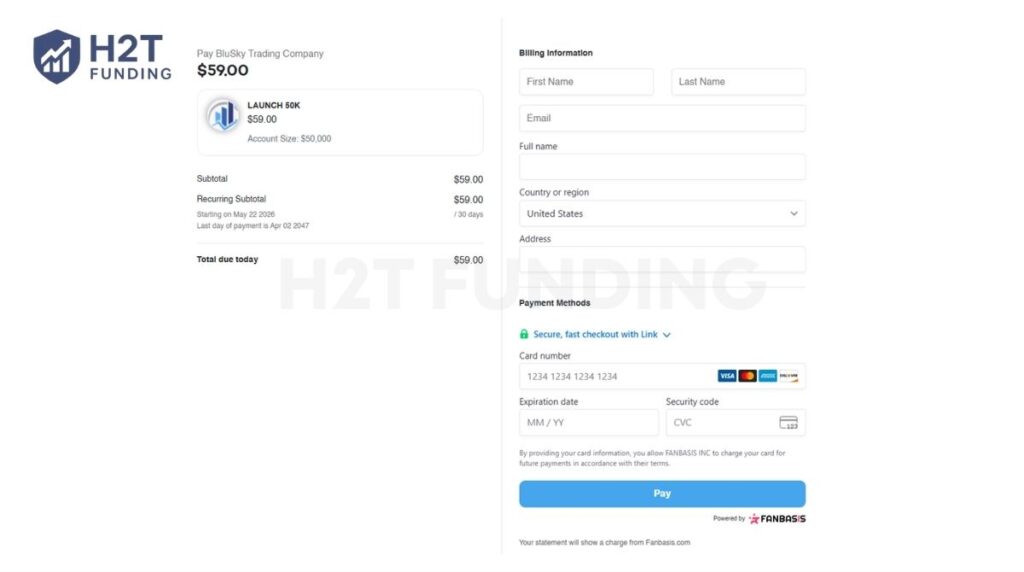Click the CVC security code field

[735, 422]
